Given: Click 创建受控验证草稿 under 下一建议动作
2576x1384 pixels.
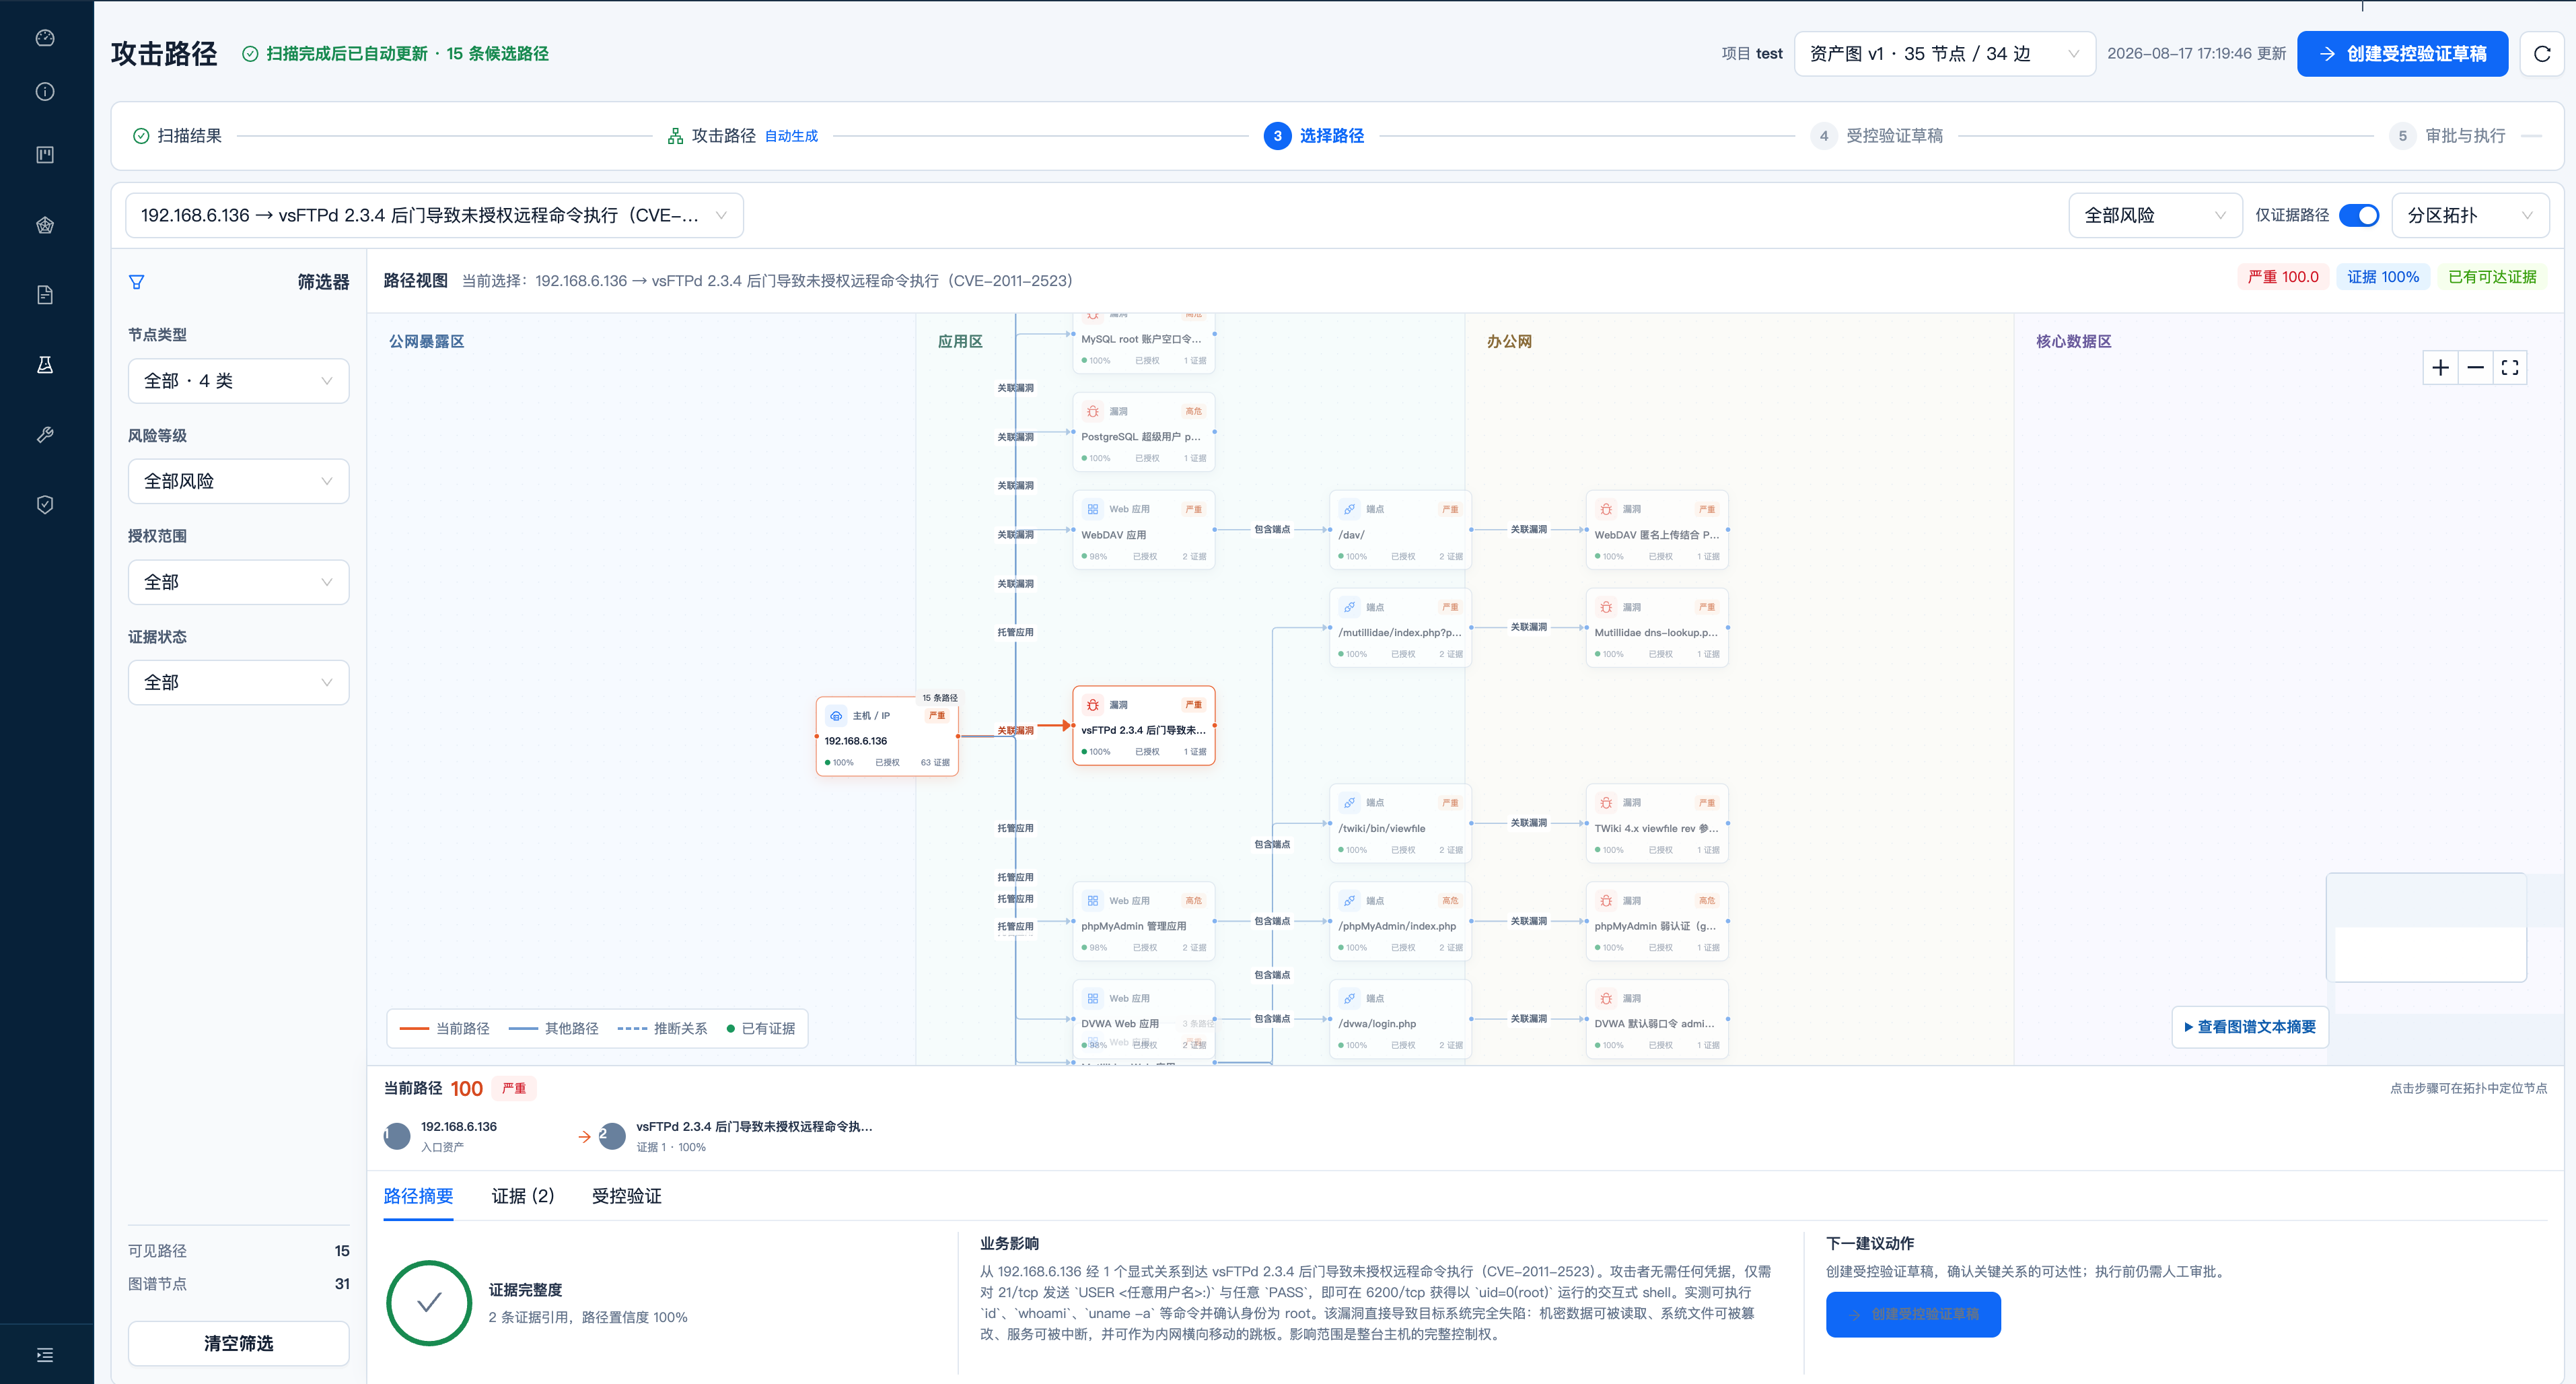Looking at the screenshot, I should click(1913, 1314).
